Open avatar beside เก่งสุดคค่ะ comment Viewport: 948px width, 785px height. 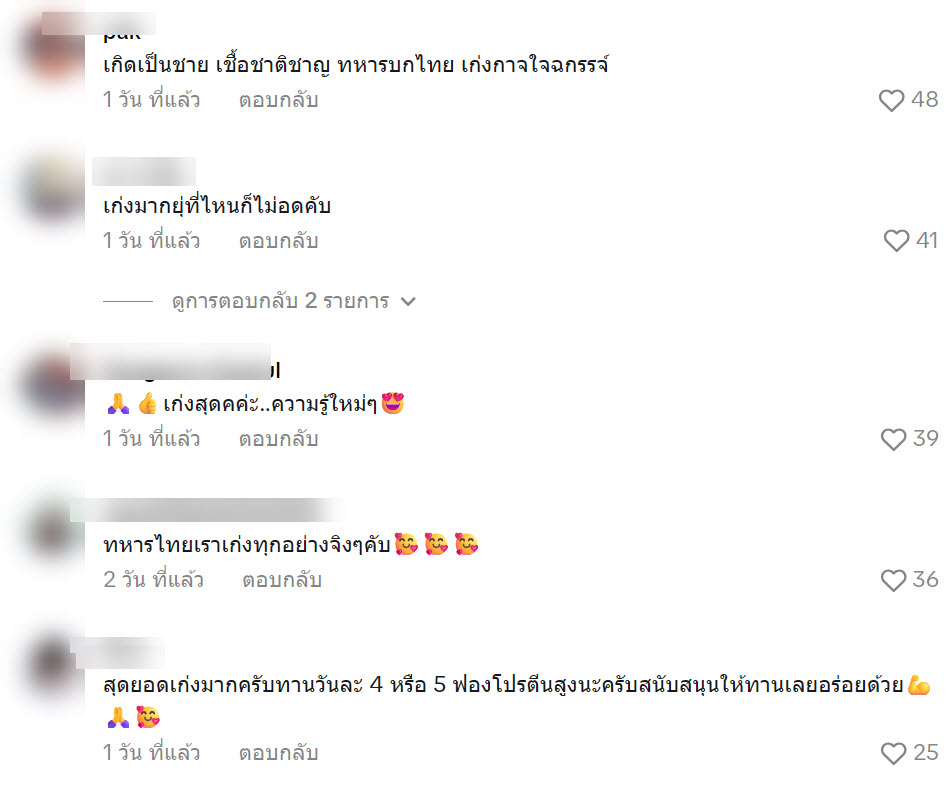click(54, 384)
